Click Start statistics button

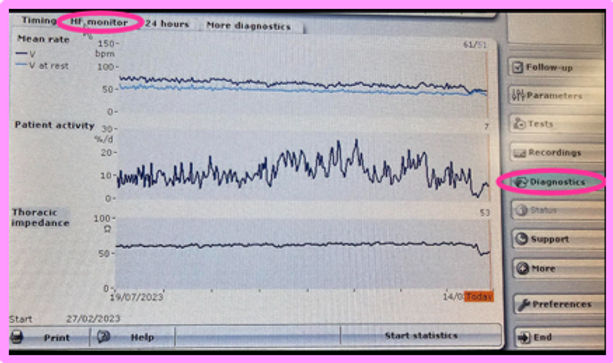(x=421, y=336)
